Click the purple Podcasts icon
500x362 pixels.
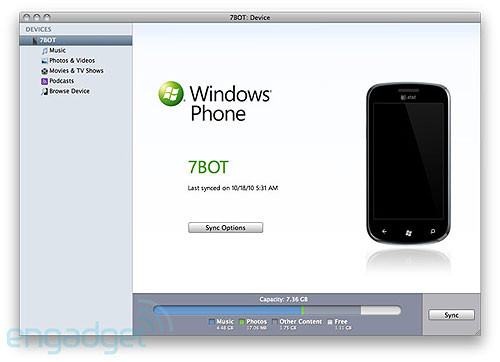click(44, 81)
